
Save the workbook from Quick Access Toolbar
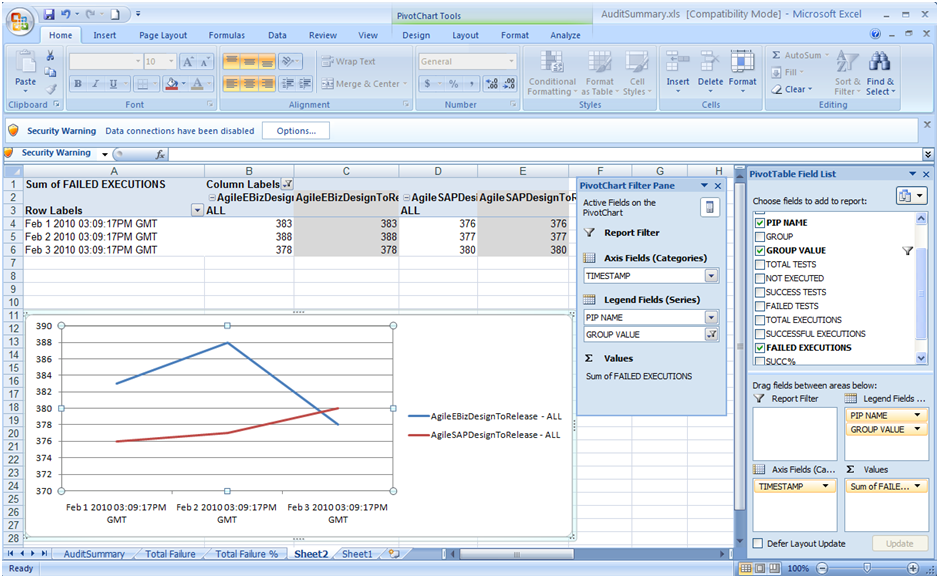click(49, 14)
